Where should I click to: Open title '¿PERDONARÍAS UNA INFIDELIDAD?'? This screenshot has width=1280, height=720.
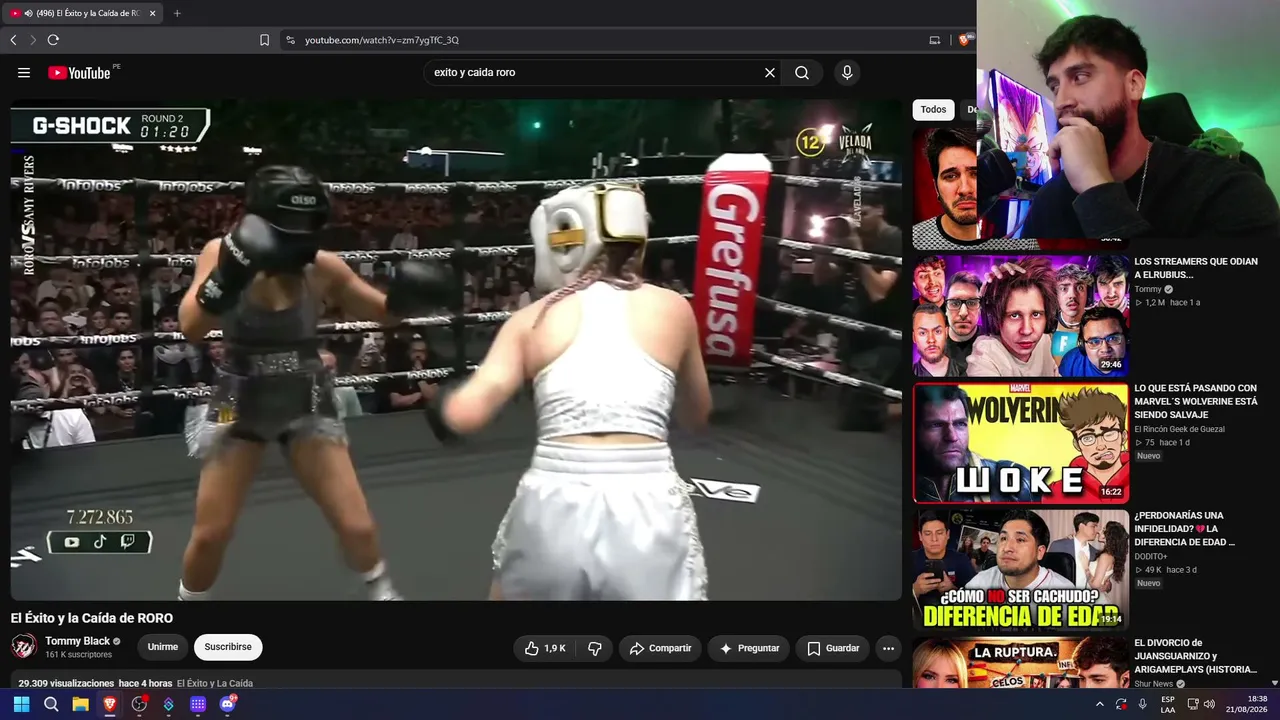[x=1185, y=529]
